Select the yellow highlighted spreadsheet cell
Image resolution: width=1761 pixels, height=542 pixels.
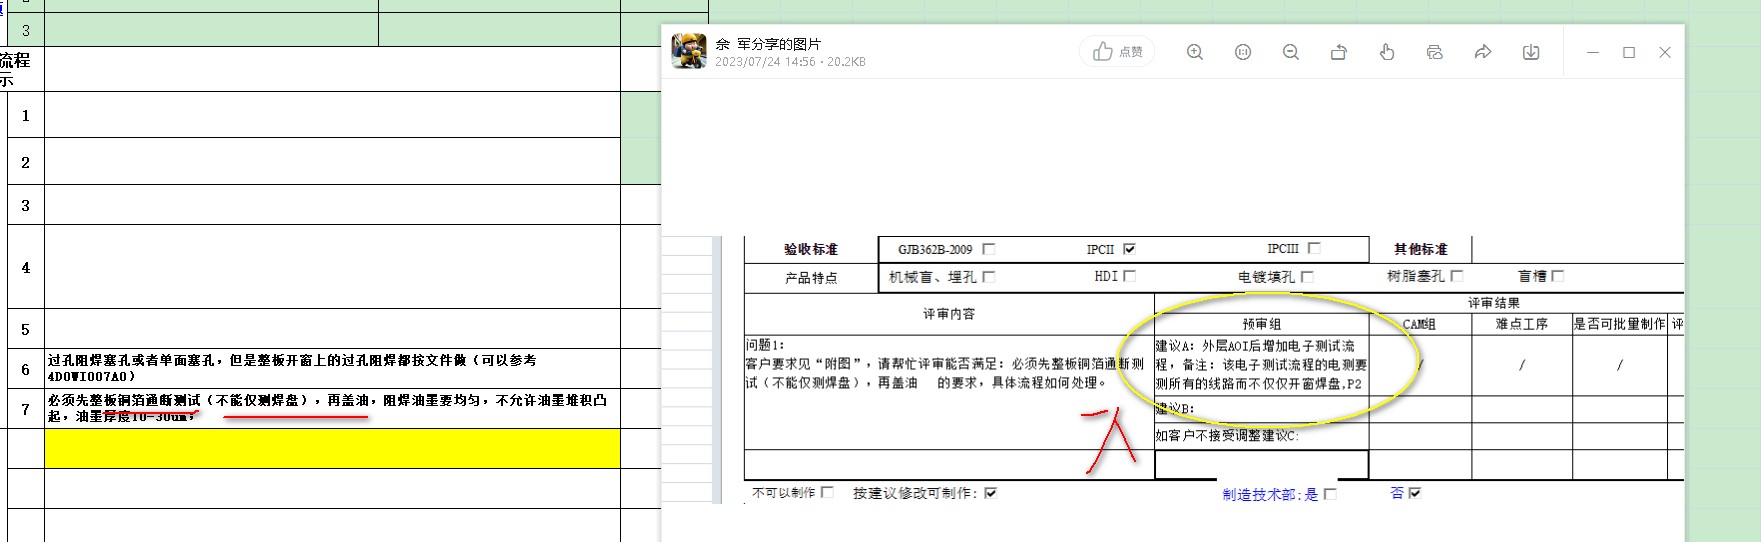332,449
